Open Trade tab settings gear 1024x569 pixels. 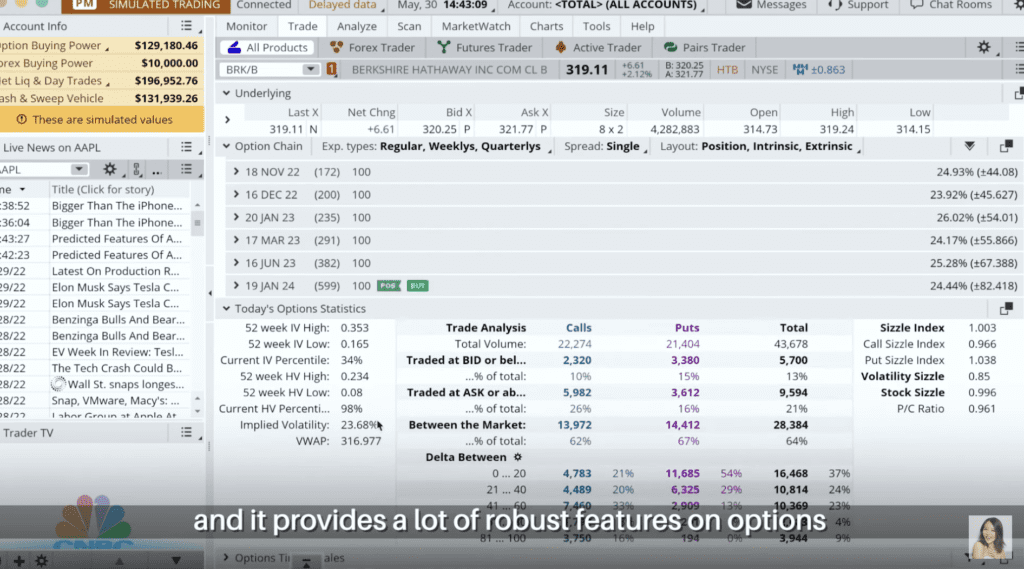tap(984, 47)
